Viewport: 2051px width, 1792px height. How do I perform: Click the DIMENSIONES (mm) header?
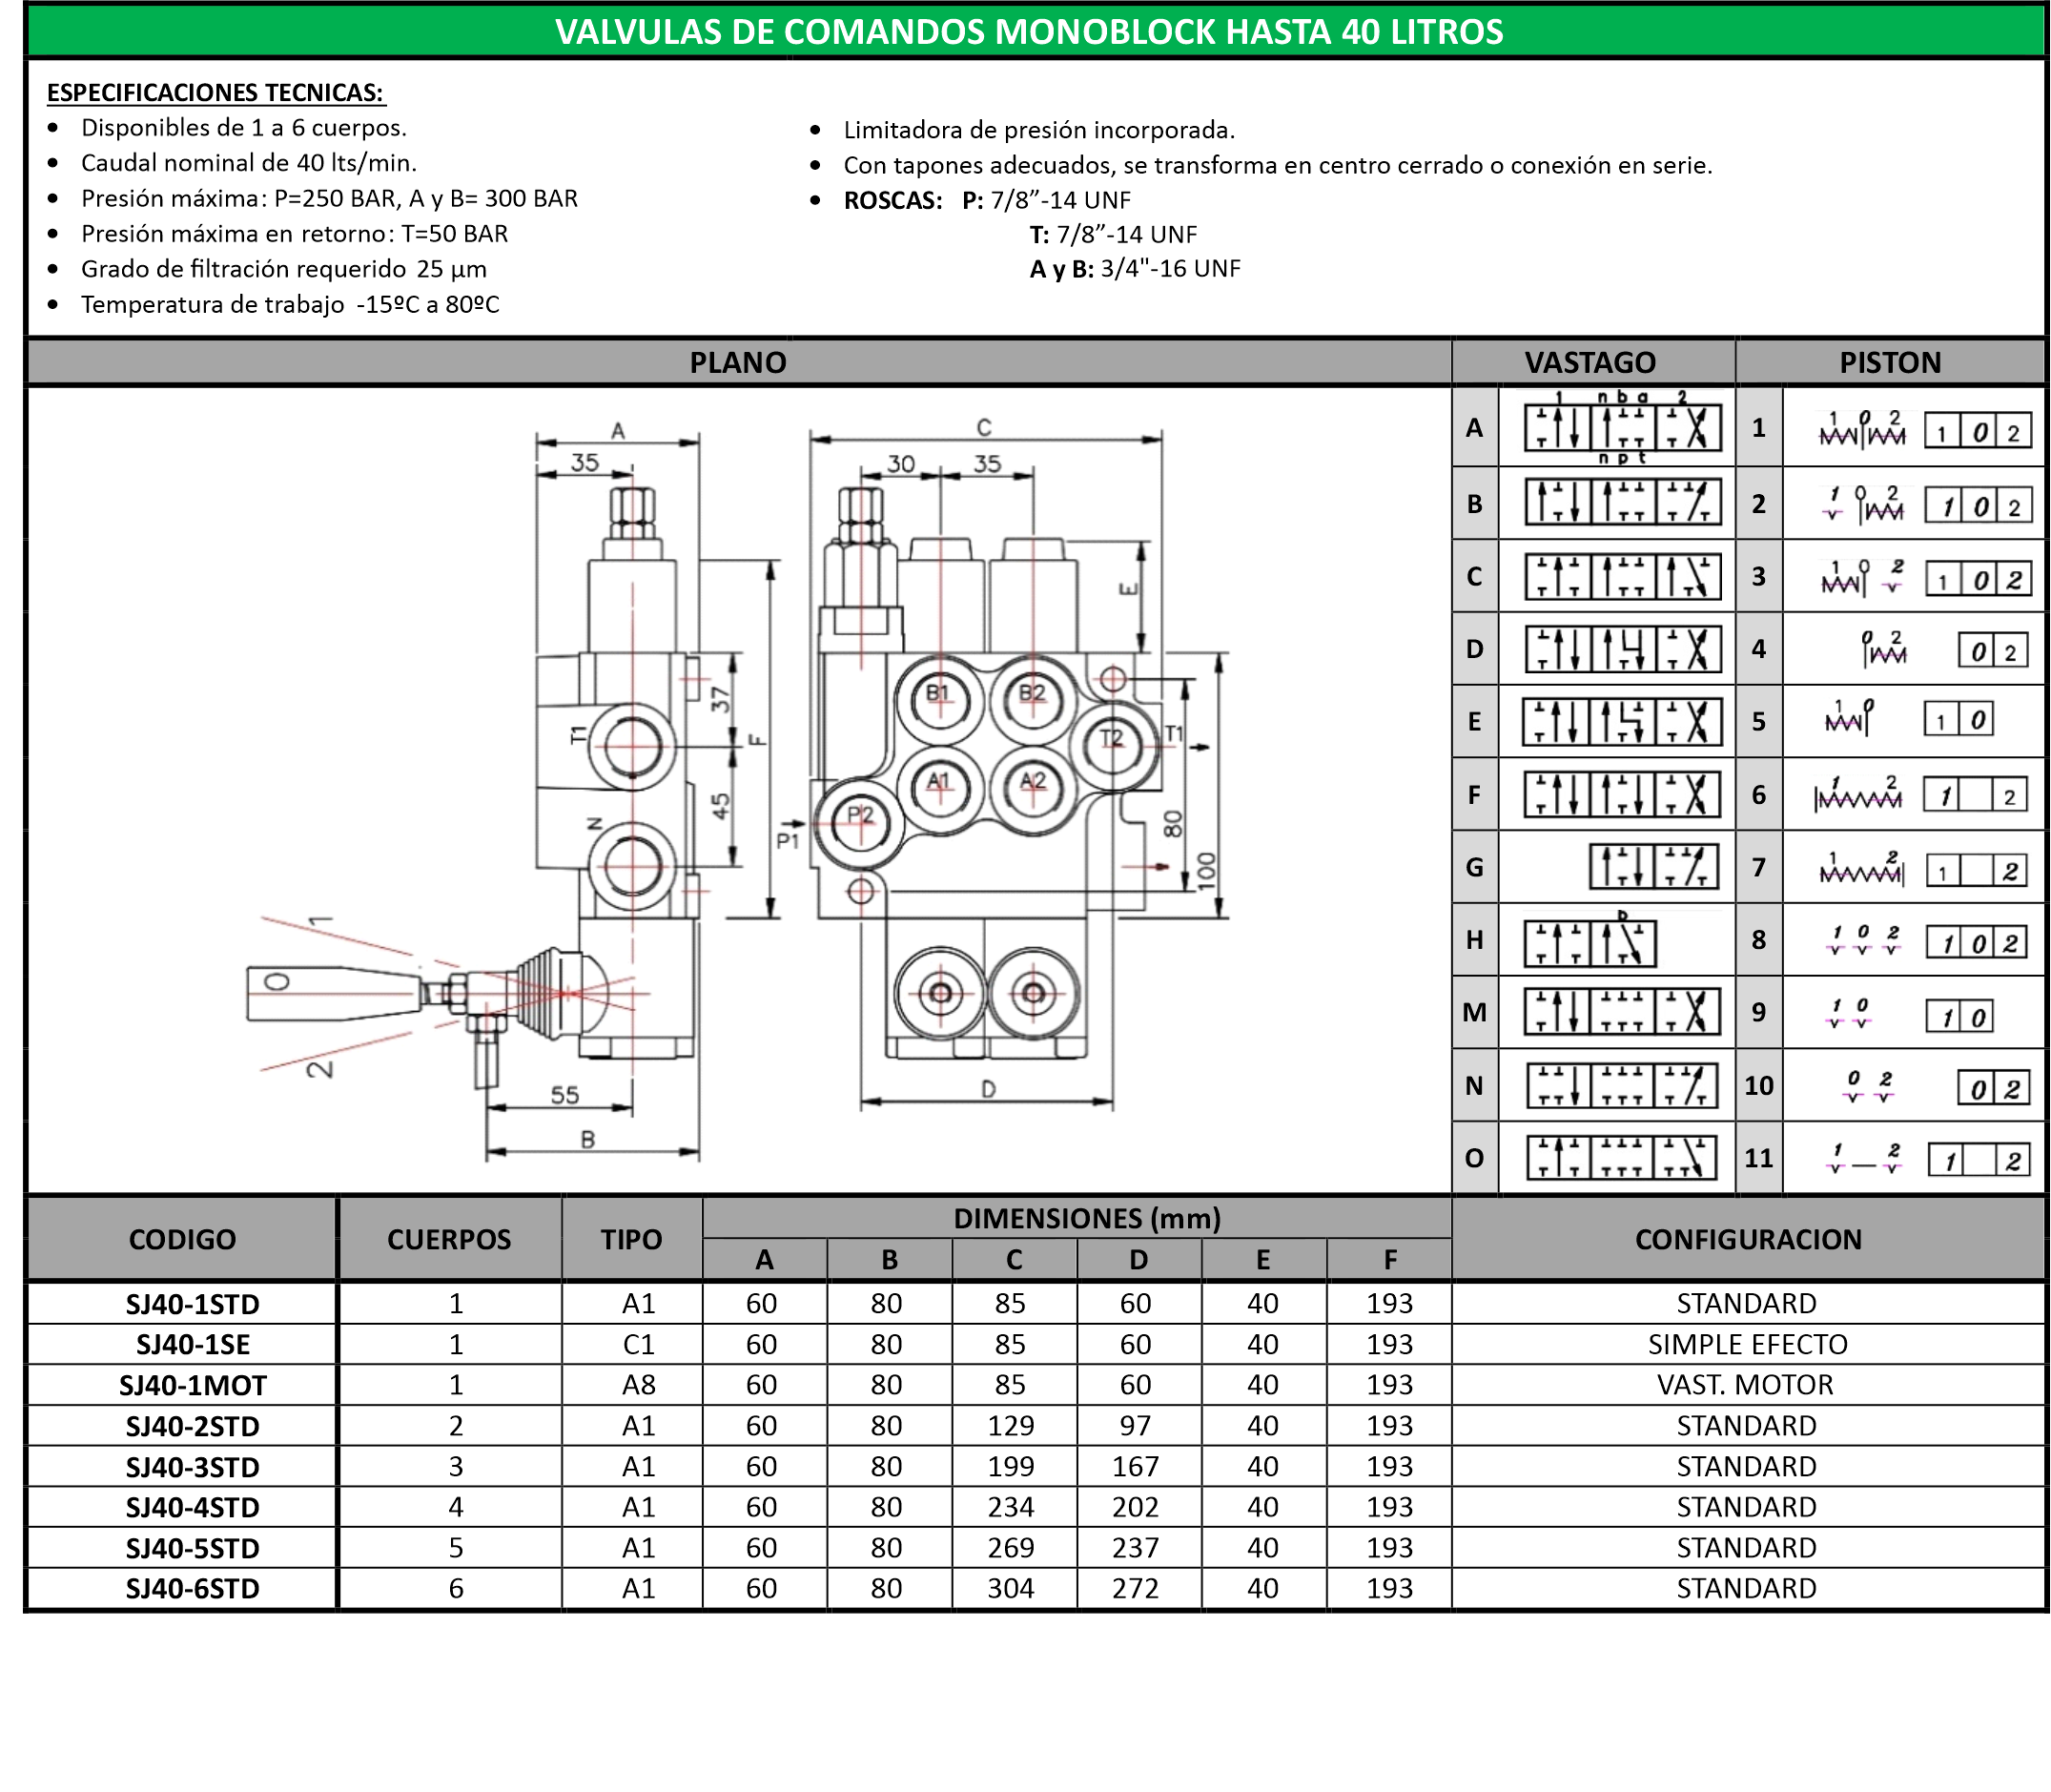click(1086, 1218)
